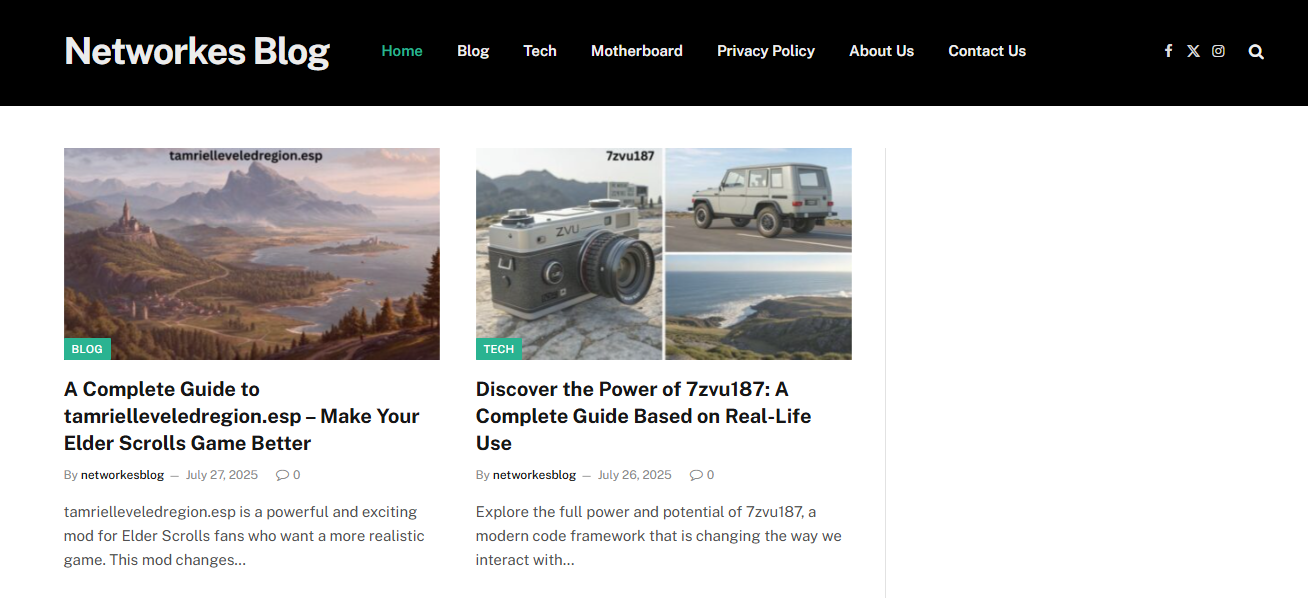1308x598 pixels.
Task: Open the Tech menu item
Action: pos(540,51)
